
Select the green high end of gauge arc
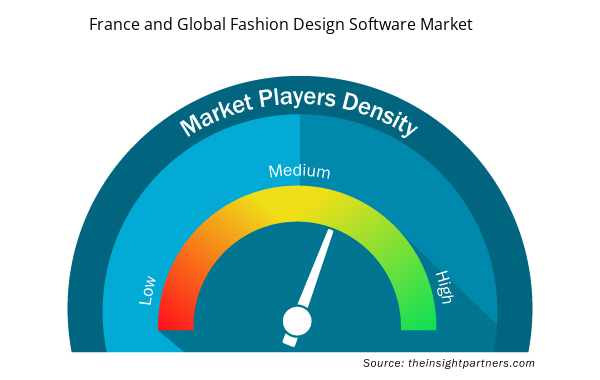[418, 315]
